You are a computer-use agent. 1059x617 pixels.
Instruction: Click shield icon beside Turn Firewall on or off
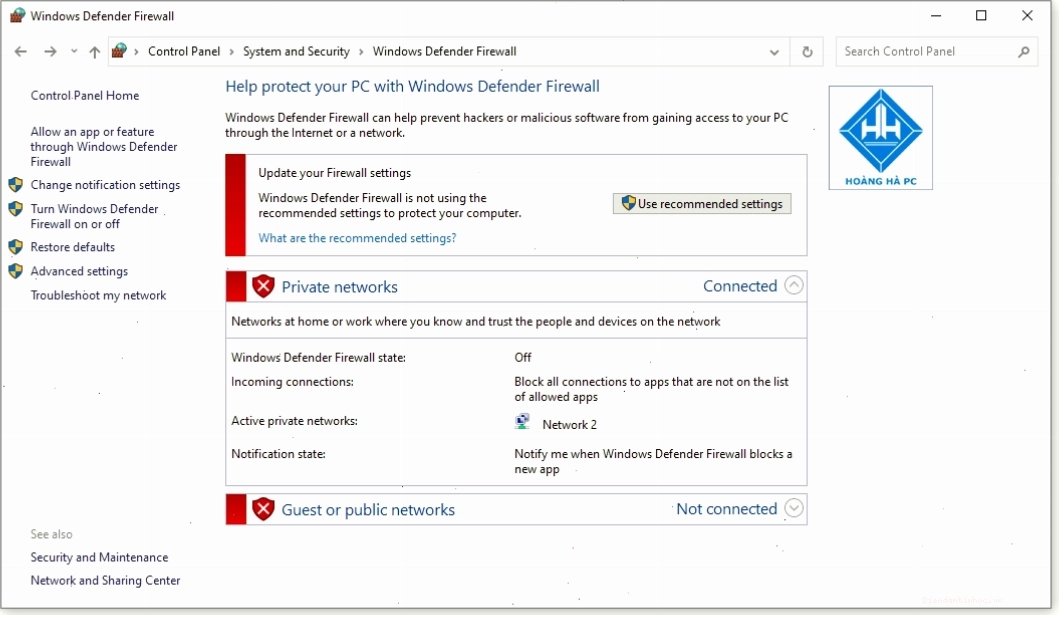16,209
